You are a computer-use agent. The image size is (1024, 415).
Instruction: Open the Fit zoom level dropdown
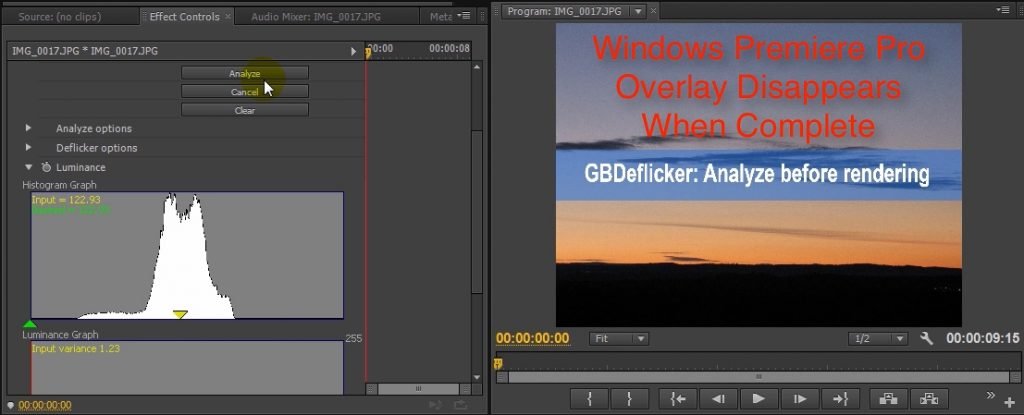tap(618, 339)
